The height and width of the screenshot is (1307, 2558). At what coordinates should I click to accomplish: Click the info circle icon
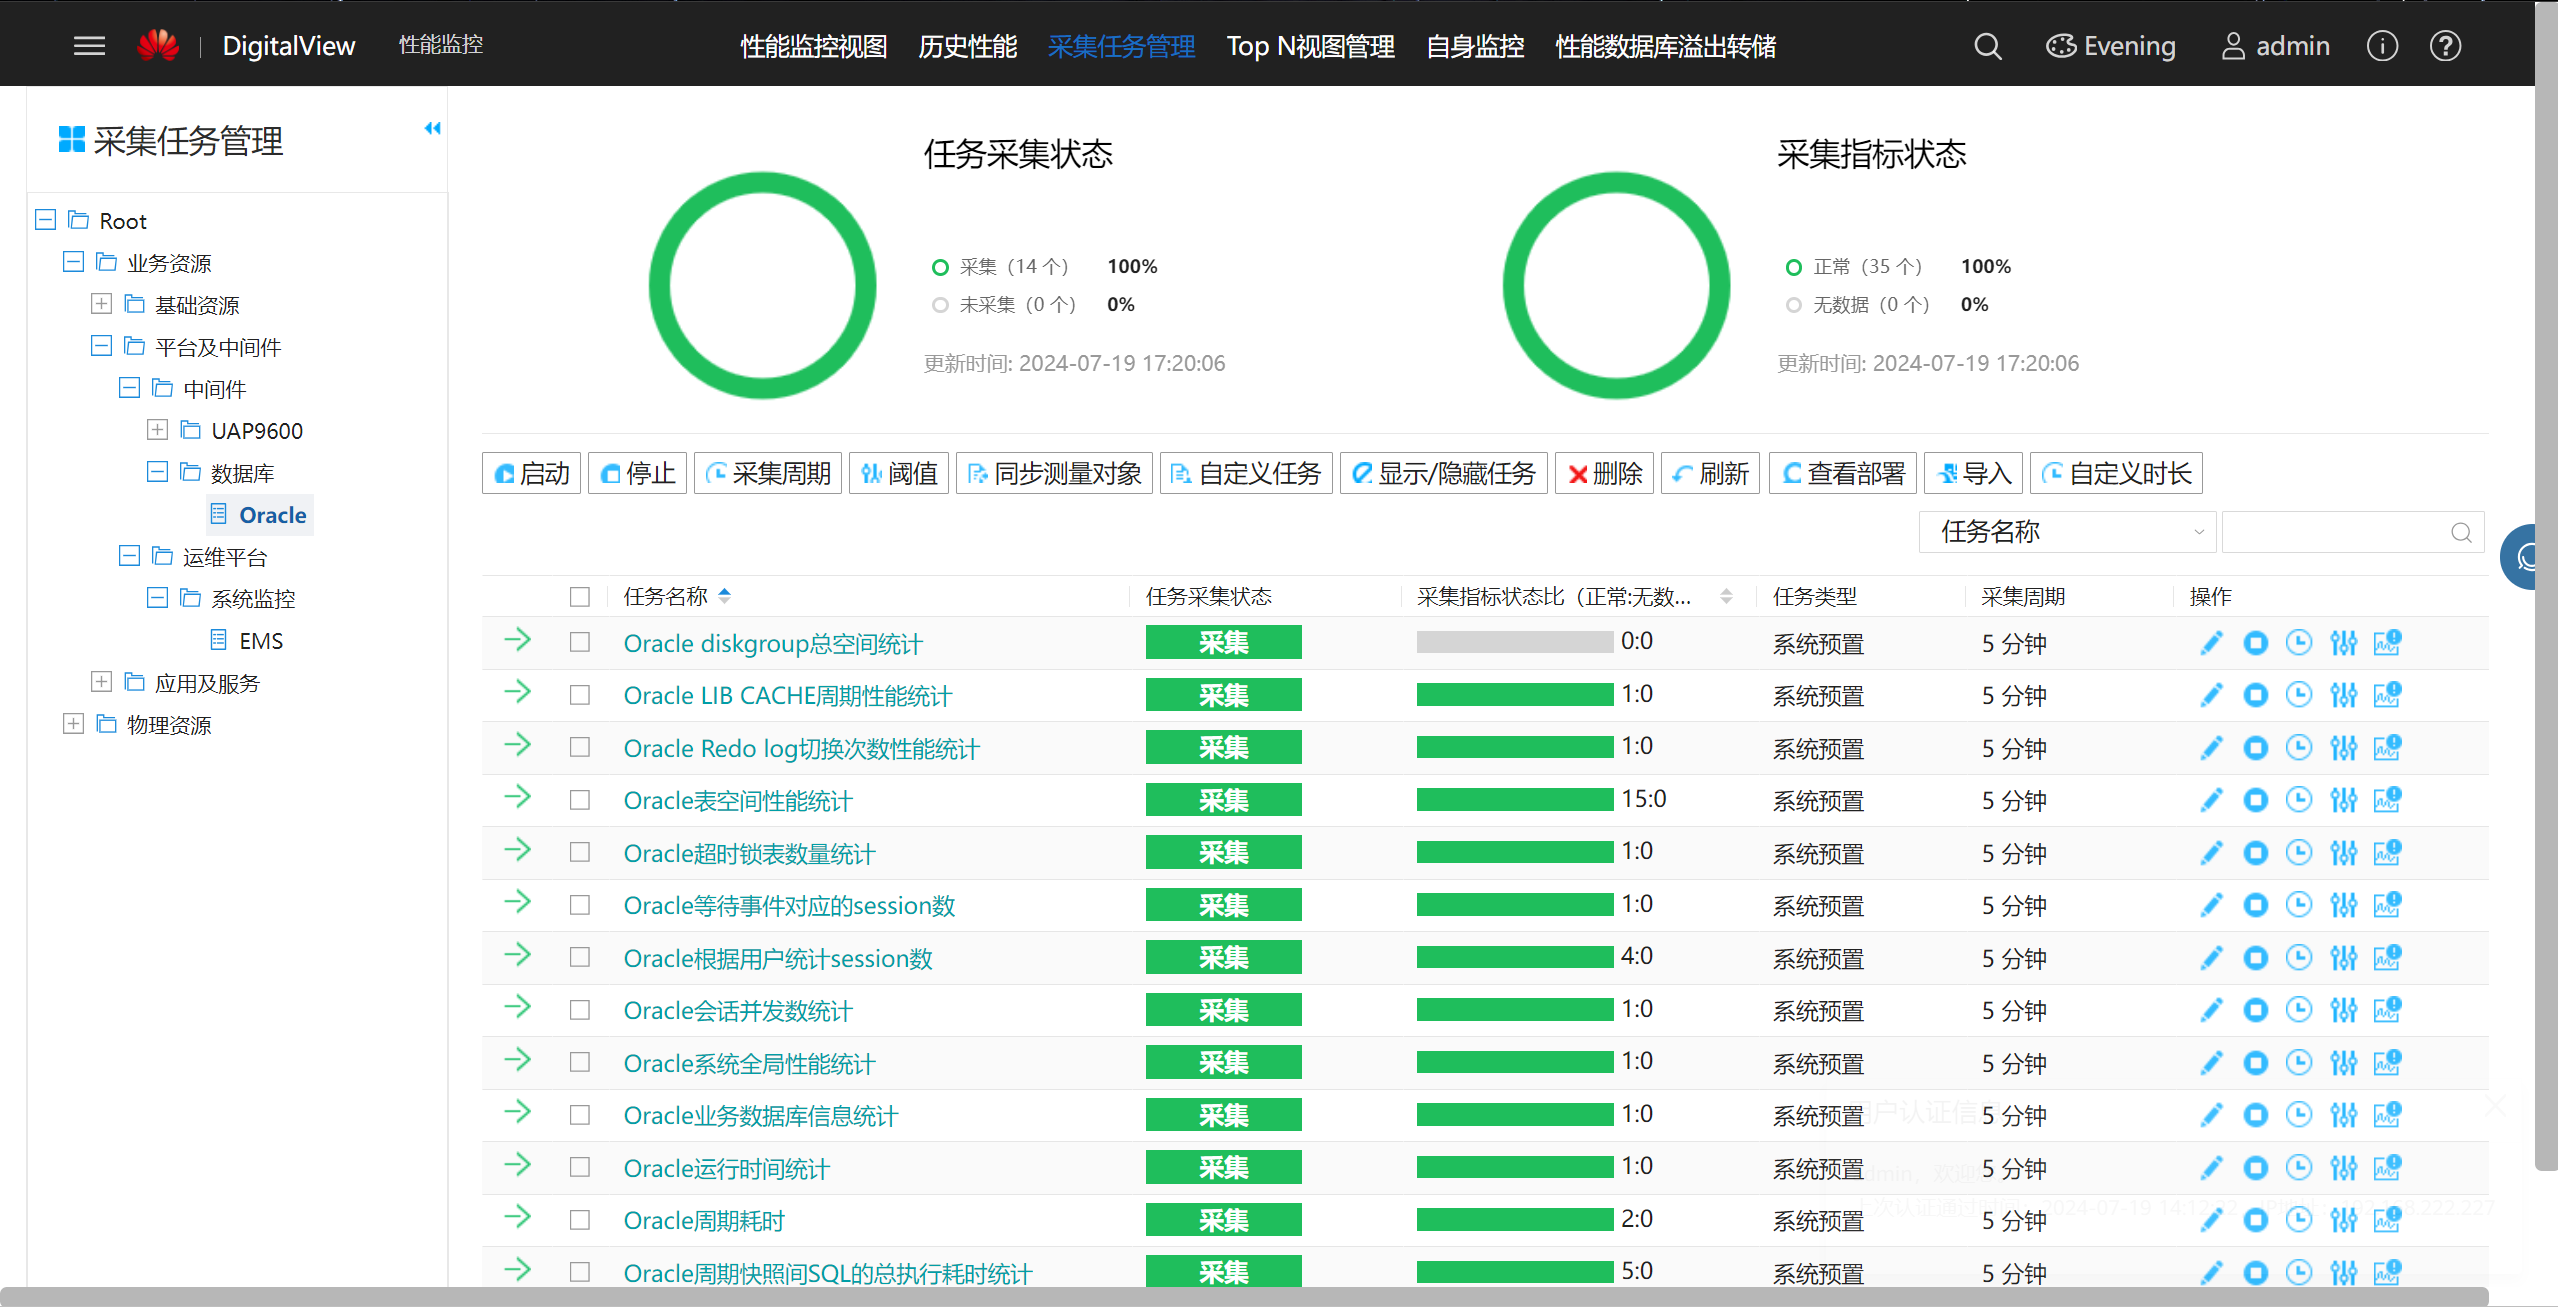click(2382, 46)
